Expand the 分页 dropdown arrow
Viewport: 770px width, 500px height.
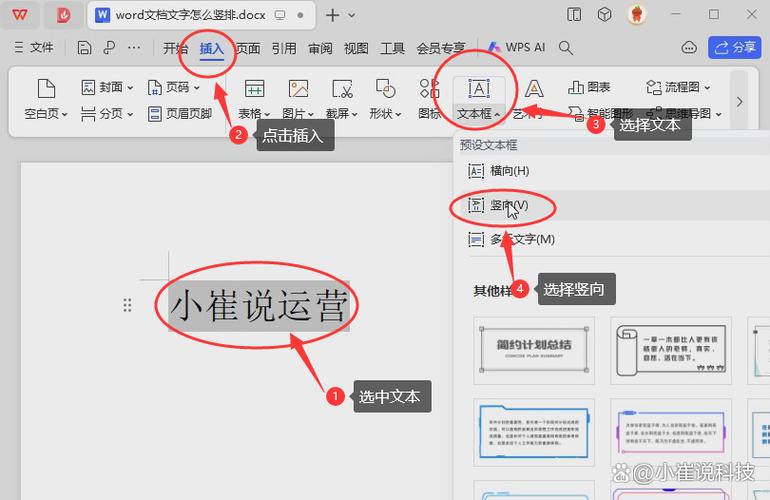[x=130, y=114]
